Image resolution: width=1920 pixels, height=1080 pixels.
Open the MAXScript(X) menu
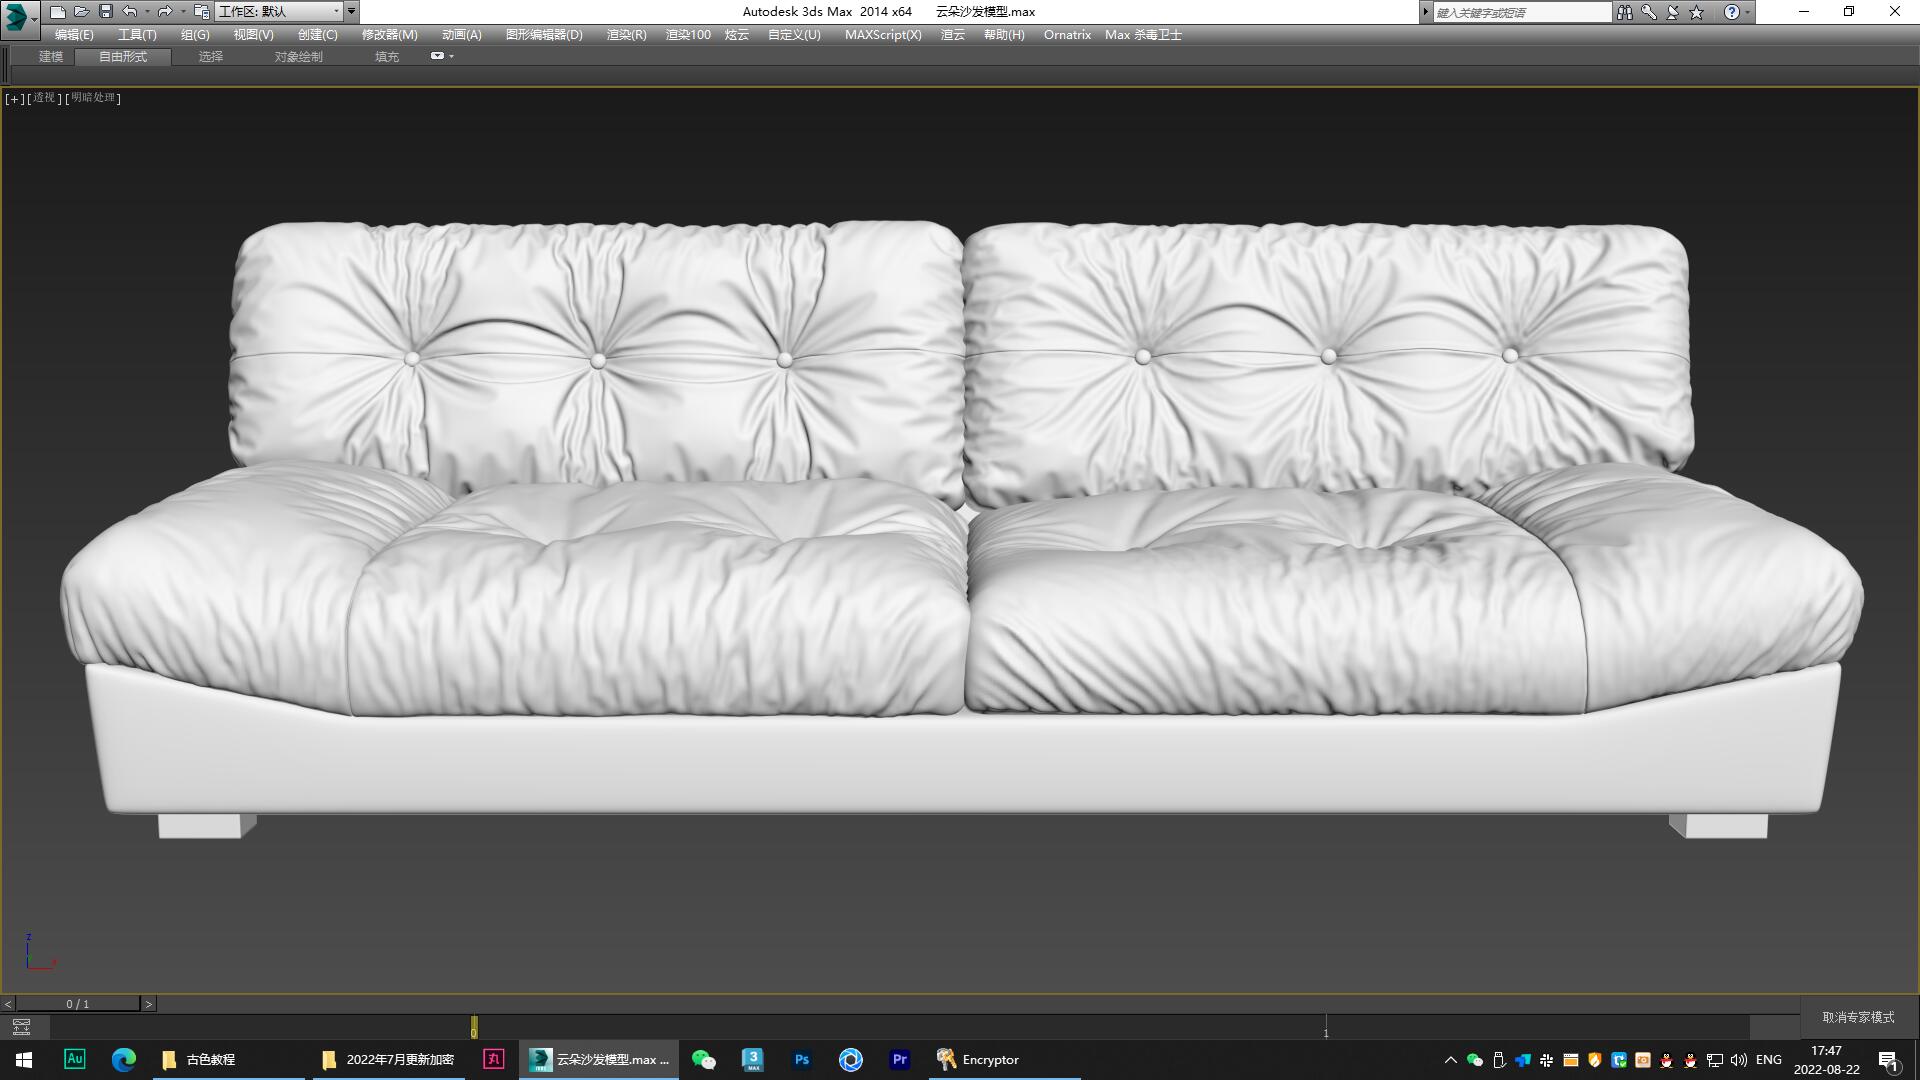point(884,34)
